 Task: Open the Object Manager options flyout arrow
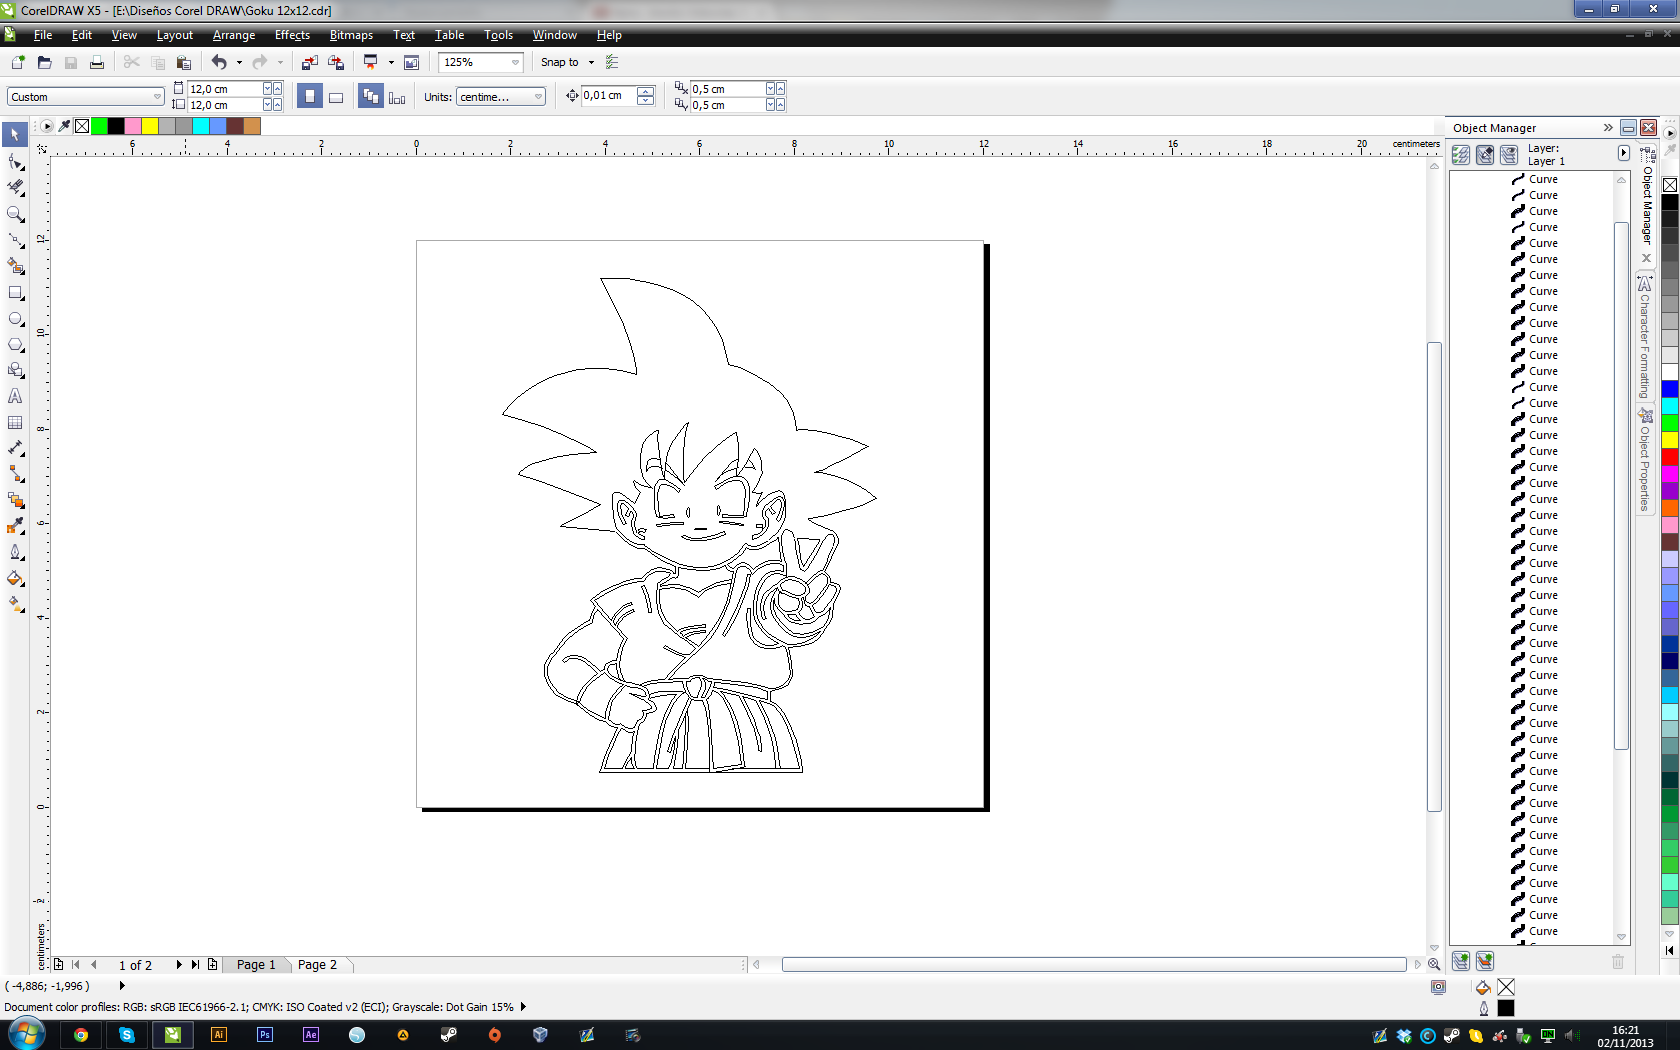[1623, 153]
